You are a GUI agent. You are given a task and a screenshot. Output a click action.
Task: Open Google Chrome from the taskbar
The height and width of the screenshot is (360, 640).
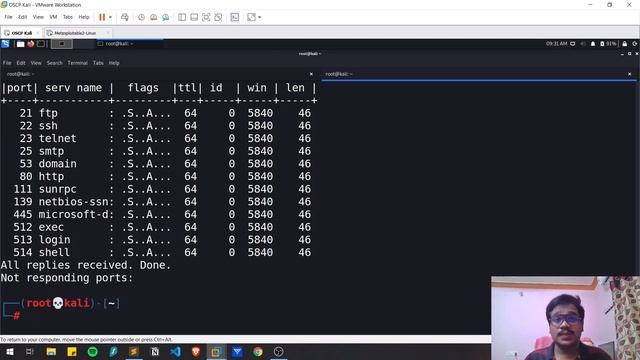click(x=258, y=351)
